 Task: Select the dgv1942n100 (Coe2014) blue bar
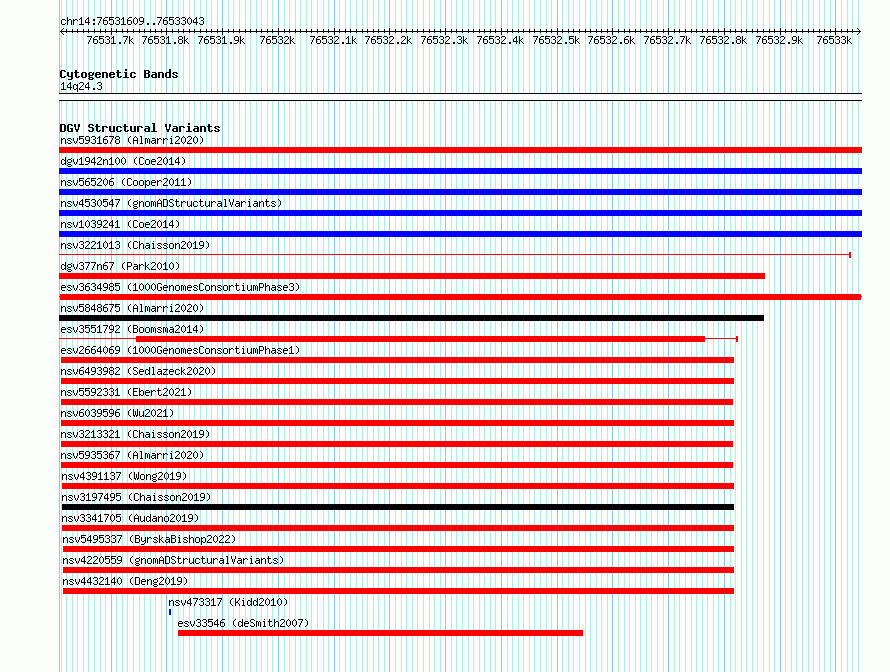[x=460, y=171]
